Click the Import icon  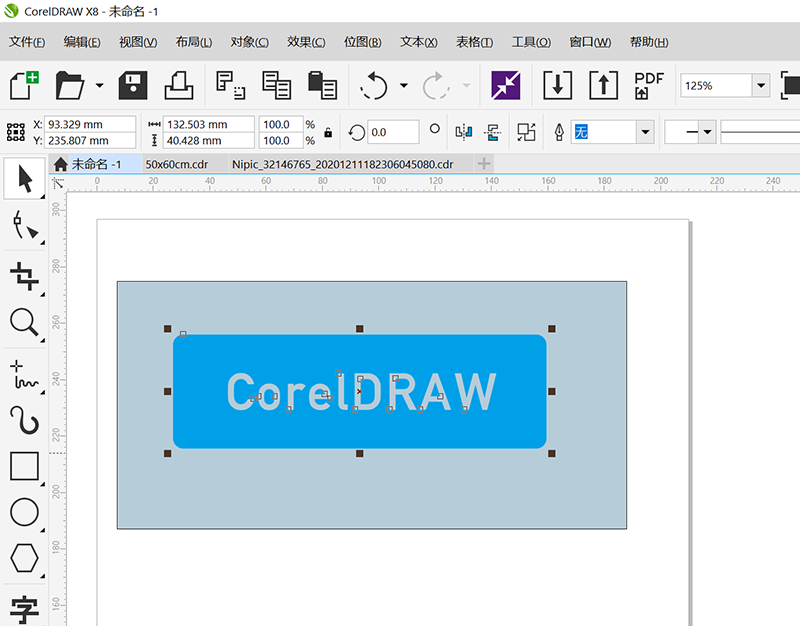point(557,85)
